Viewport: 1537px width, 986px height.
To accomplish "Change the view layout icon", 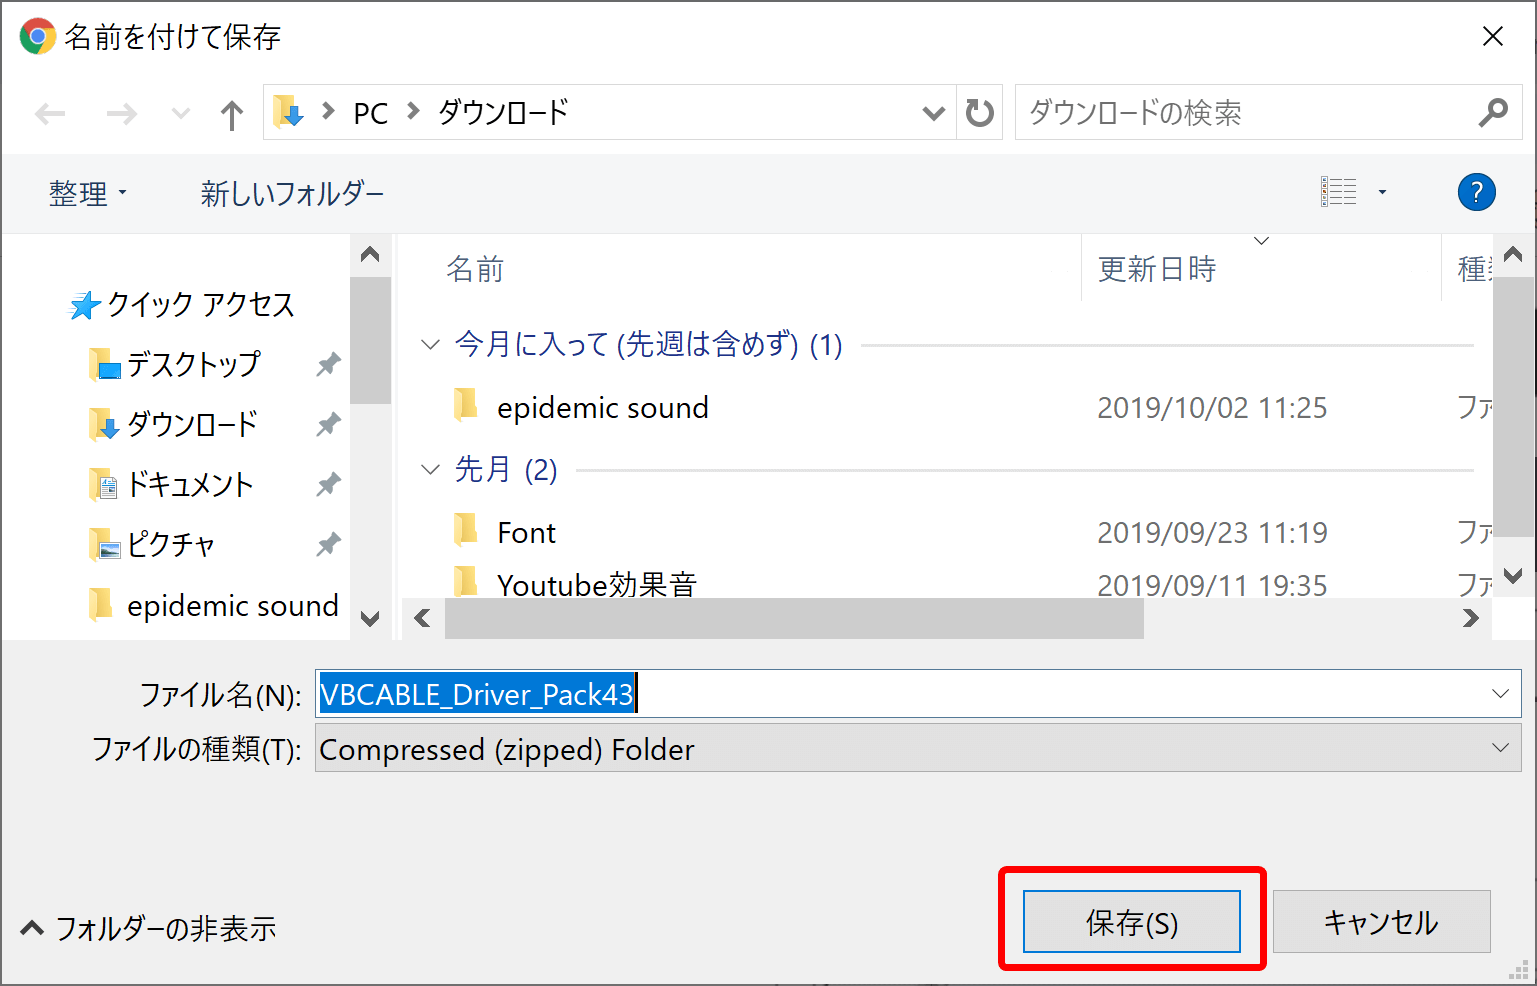I will click(x=1339, y=190).
